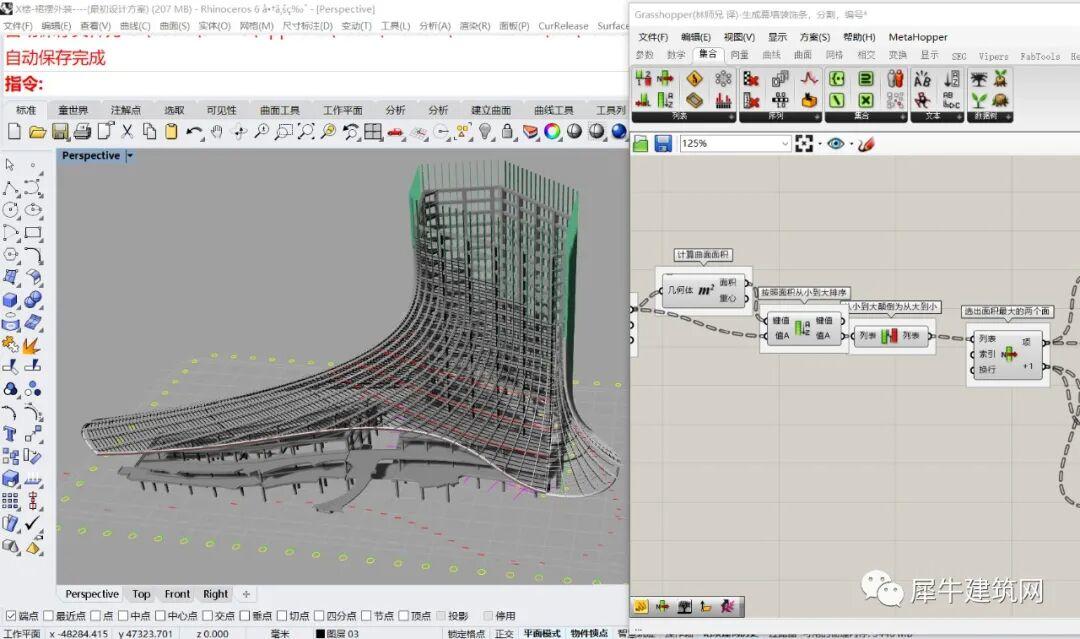Save Grasshopper definition with blue floppy icon
Viewport: 1080px width, 639px height.
(663, 143)
